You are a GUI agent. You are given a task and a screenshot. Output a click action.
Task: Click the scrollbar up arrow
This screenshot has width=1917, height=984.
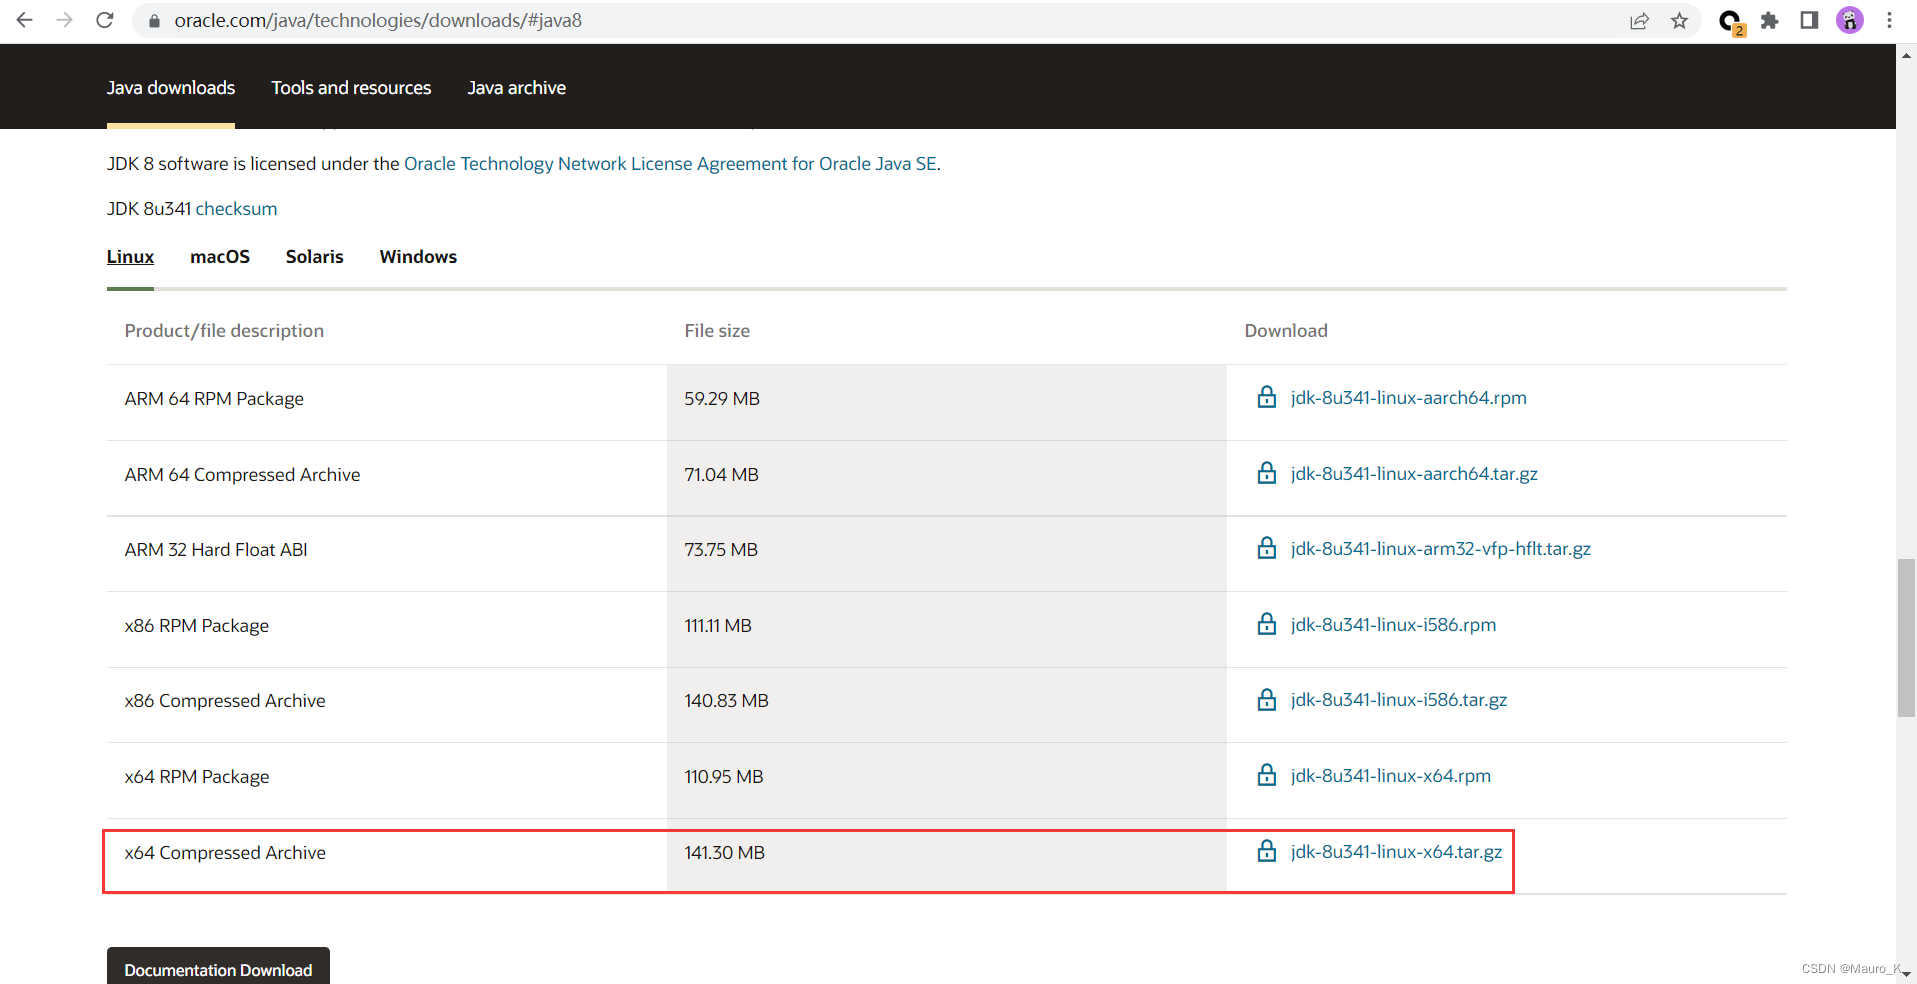tap(1906, 56)
